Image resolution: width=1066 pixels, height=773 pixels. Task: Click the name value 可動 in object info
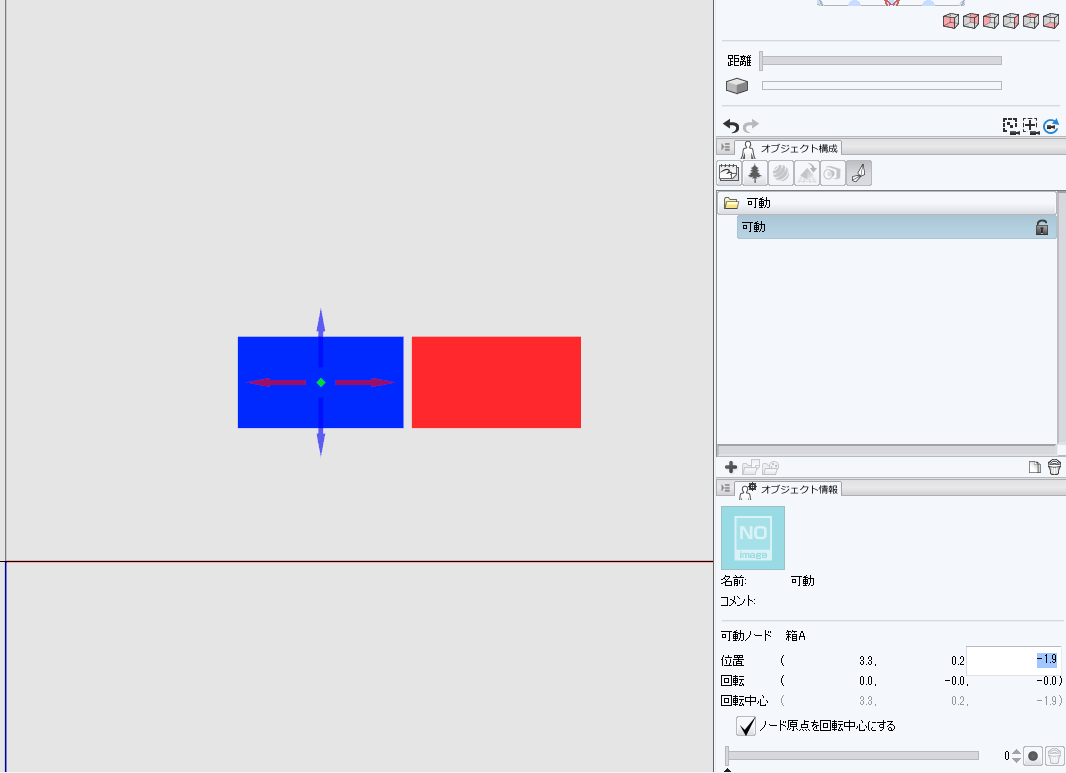tap(802, 581)
